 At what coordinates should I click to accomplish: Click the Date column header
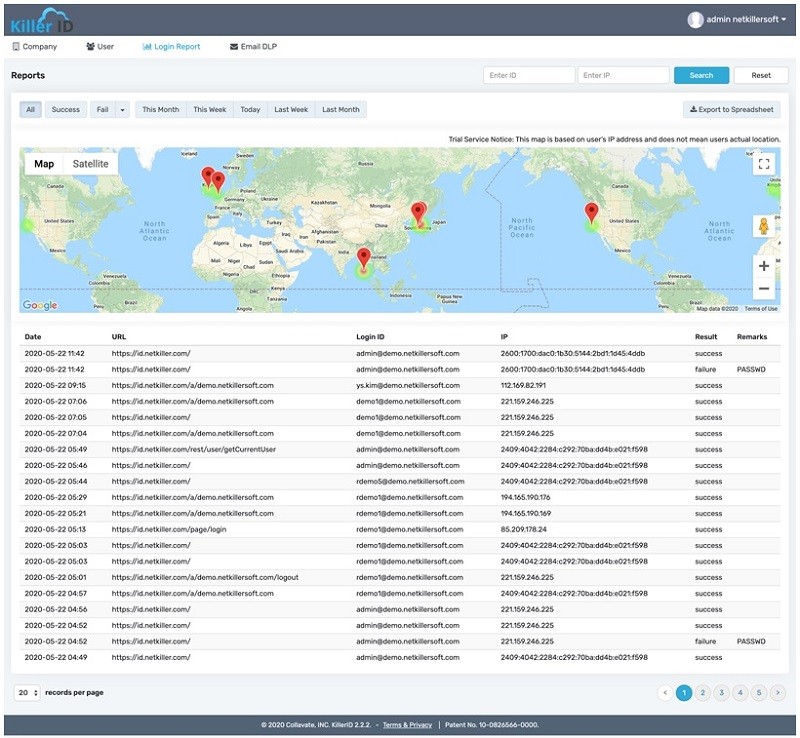click(x=33, y=337)
